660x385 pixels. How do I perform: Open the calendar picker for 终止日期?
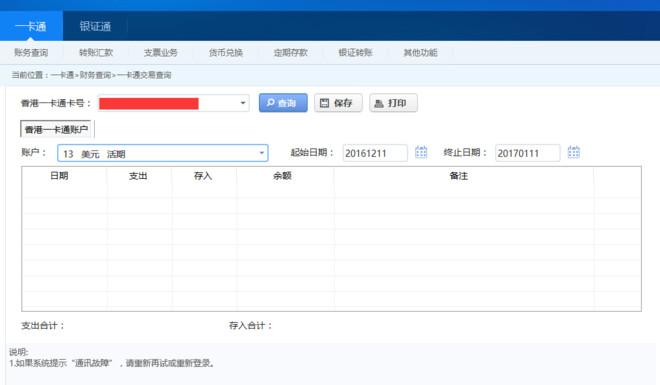[573, 152]
